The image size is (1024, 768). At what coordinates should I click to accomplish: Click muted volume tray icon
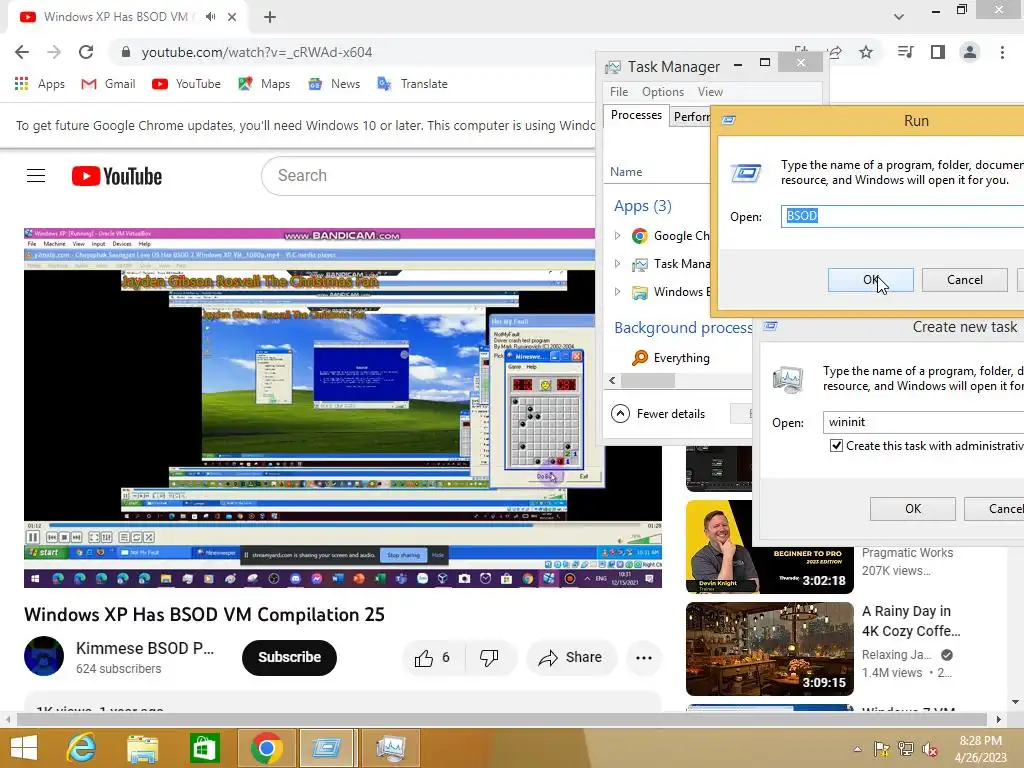click(929, 749)
